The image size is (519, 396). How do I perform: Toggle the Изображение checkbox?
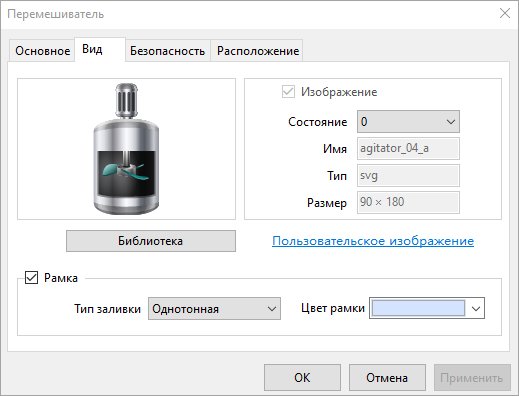click(288, 92)
